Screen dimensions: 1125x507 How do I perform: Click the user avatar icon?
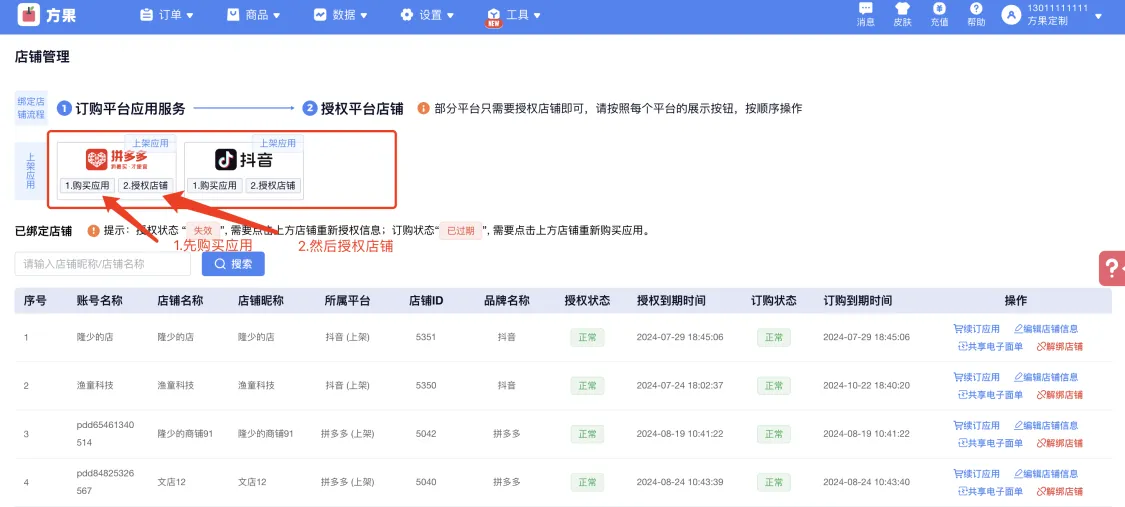(1012, 15)
